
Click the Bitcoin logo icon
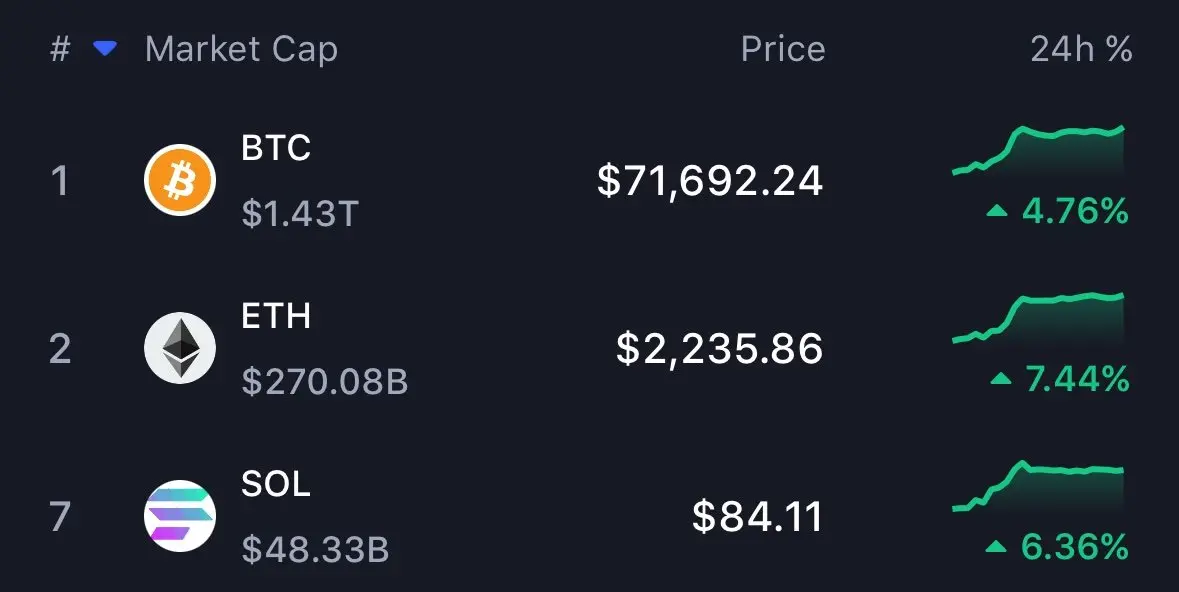tap(180, 180)
